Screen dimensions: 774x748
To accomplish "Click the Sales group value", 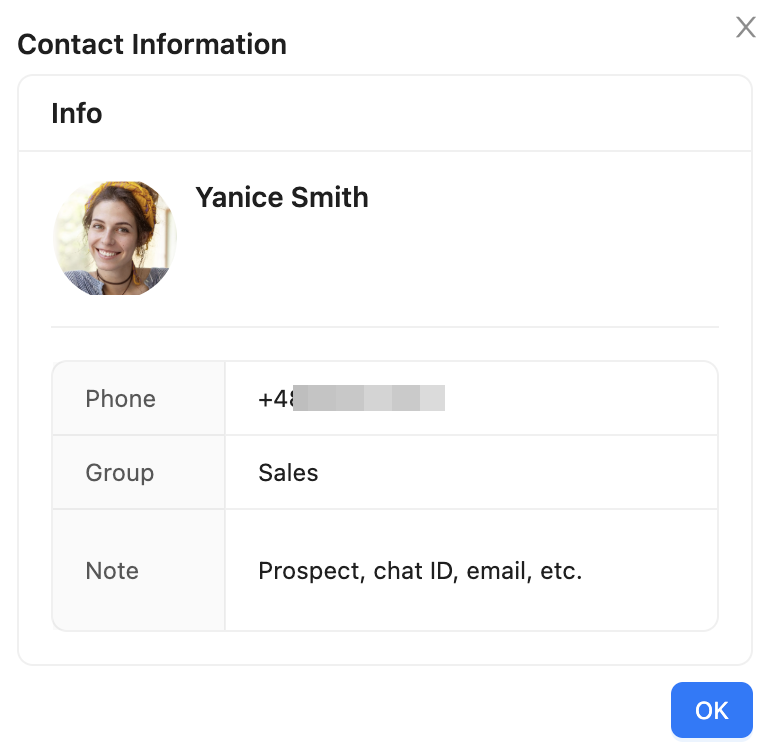I will pos(288,473).
